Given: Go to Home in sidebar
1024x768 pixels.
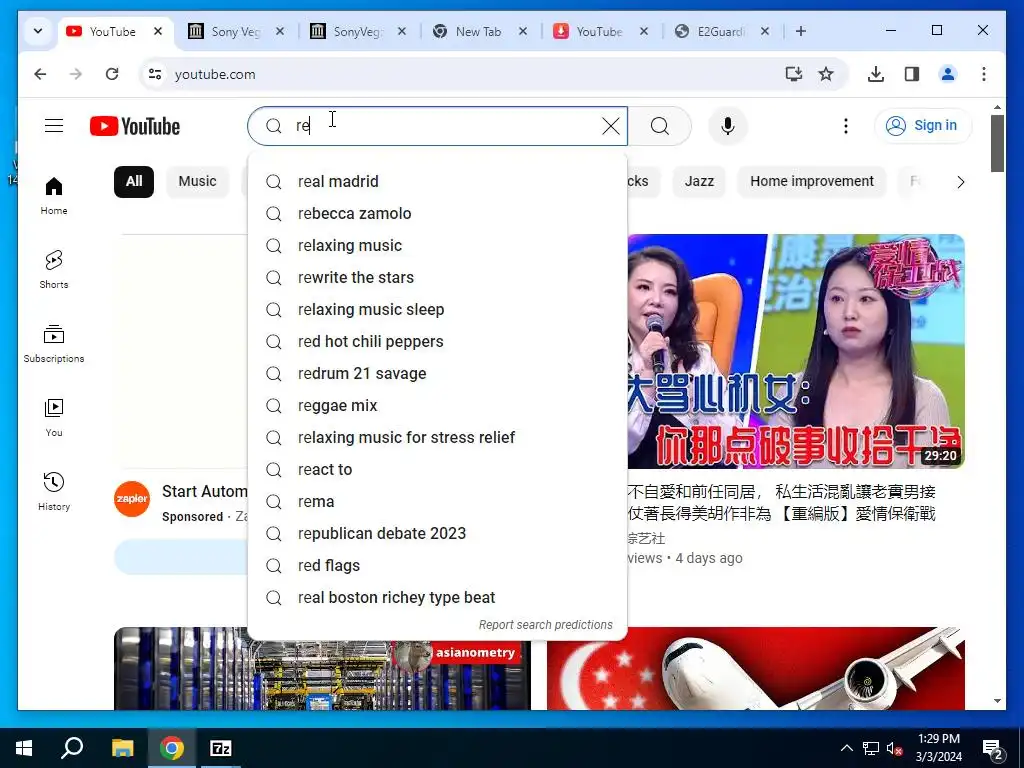Looking at the screenshot, I should coord(54,195).
